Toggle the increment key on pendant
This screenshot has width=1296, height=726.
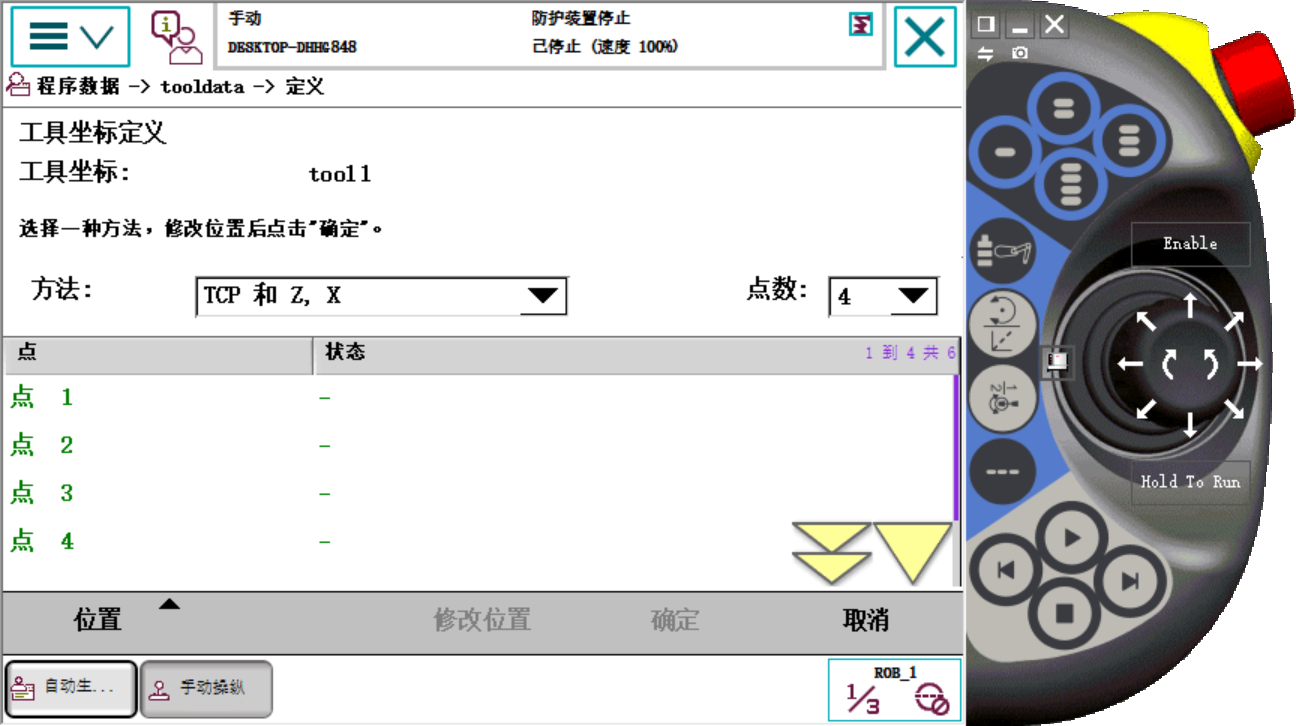(1003, 470)
